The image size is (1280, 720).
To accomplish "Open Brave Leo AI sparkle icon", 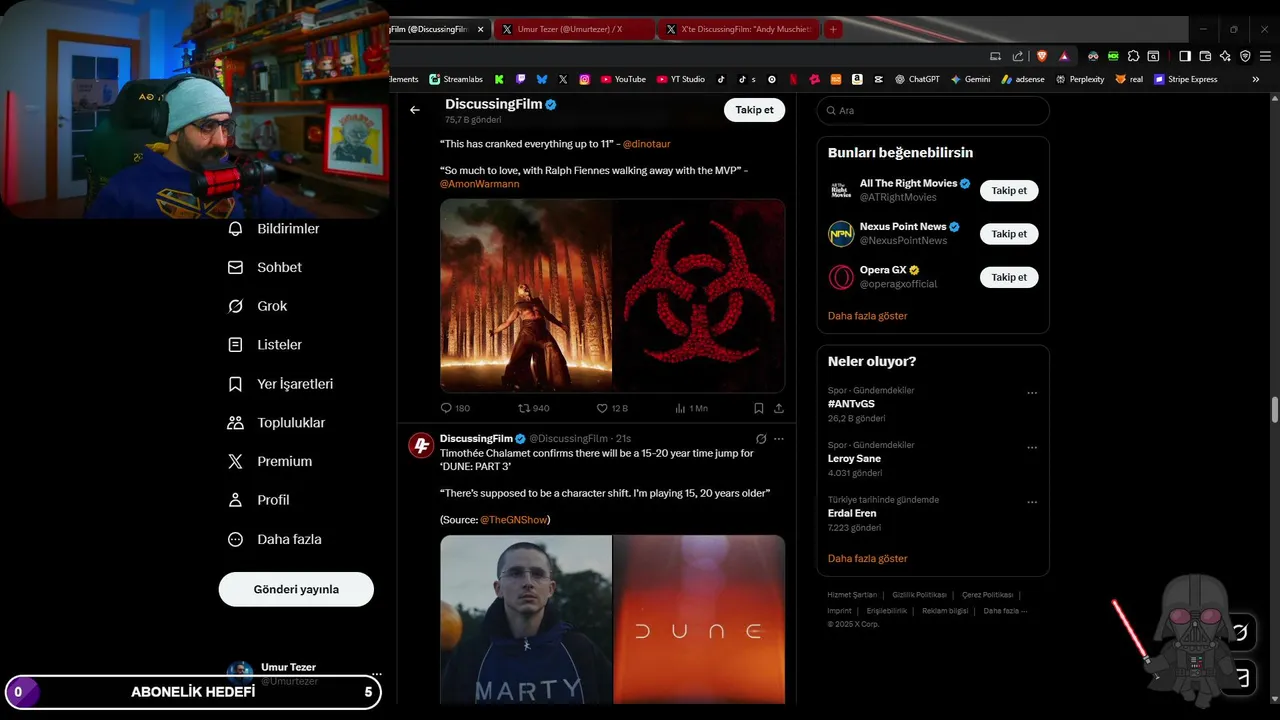I will click(x=1225, y=56).
